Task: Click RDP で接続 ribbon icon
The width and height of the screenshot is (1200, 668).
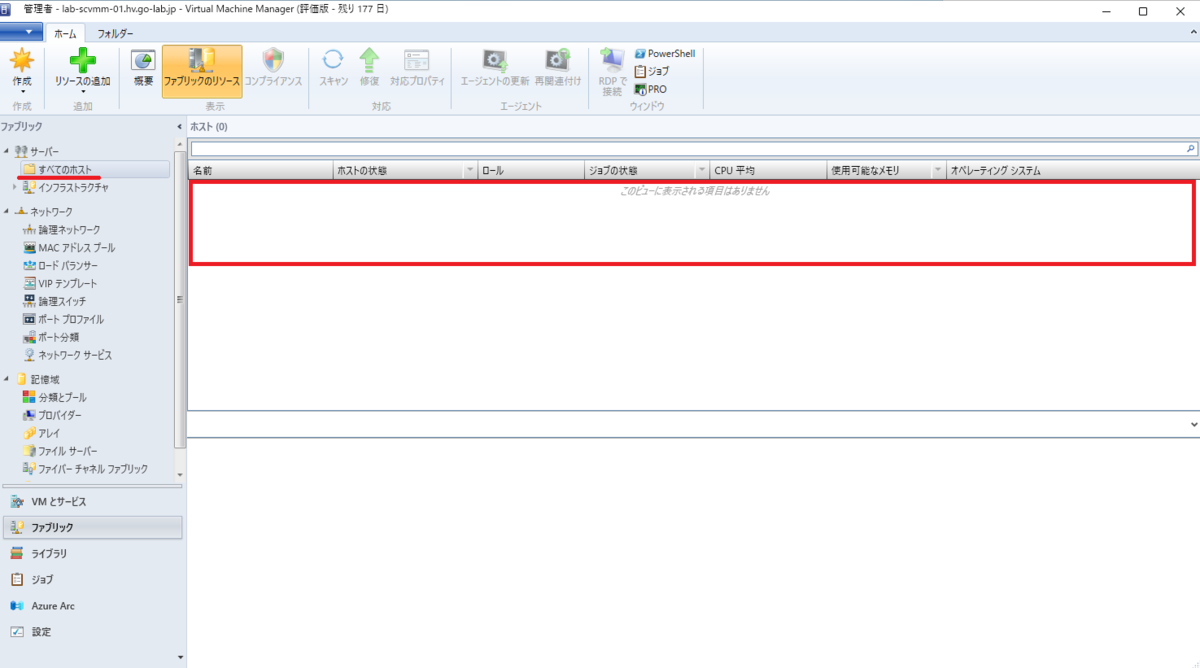Action: pos(612,59)
